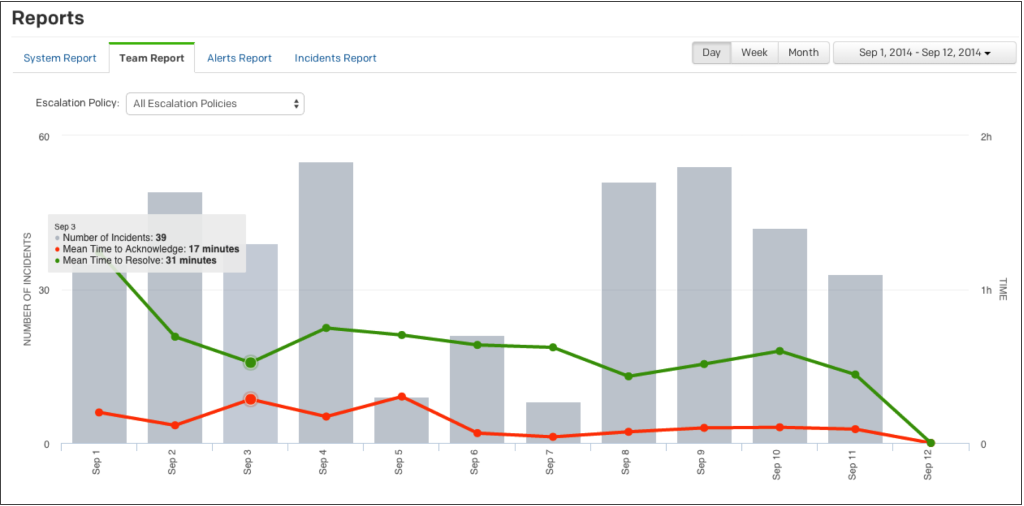Switch to the System Report tab

(x=60, y=58)
